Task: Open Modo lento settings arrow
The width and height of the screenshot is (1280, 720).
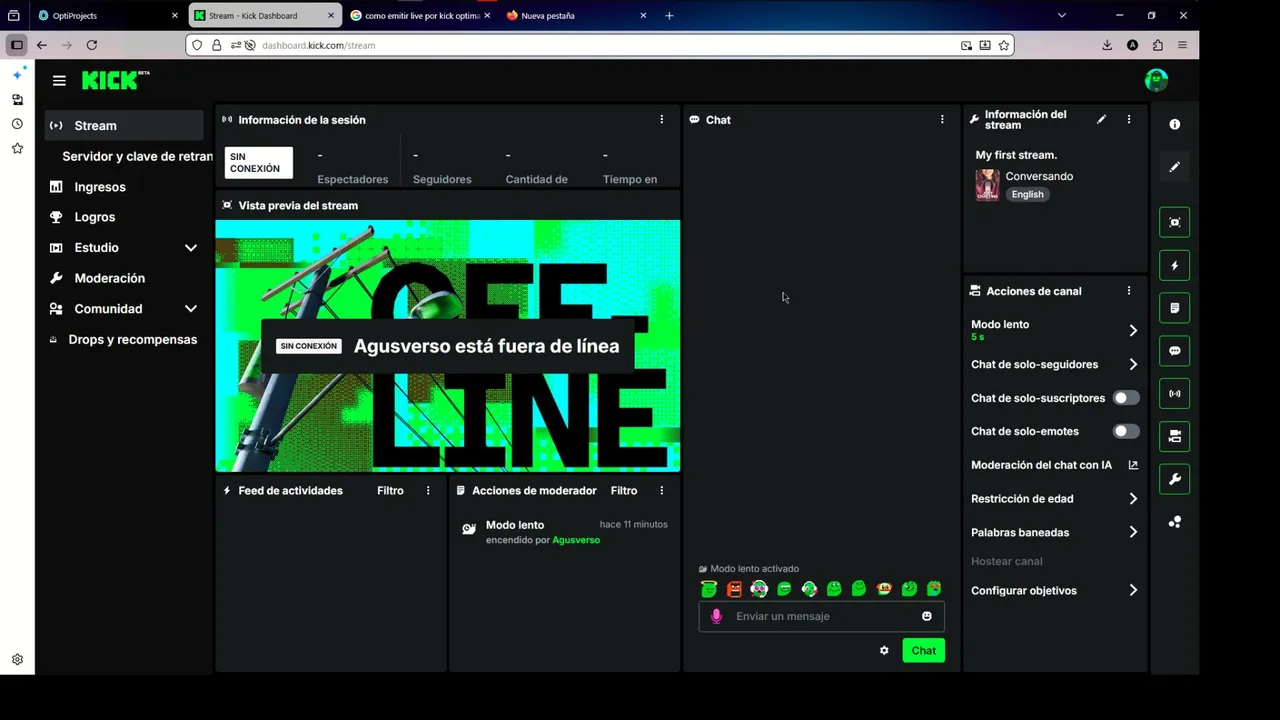Action: pos(1133,330)
